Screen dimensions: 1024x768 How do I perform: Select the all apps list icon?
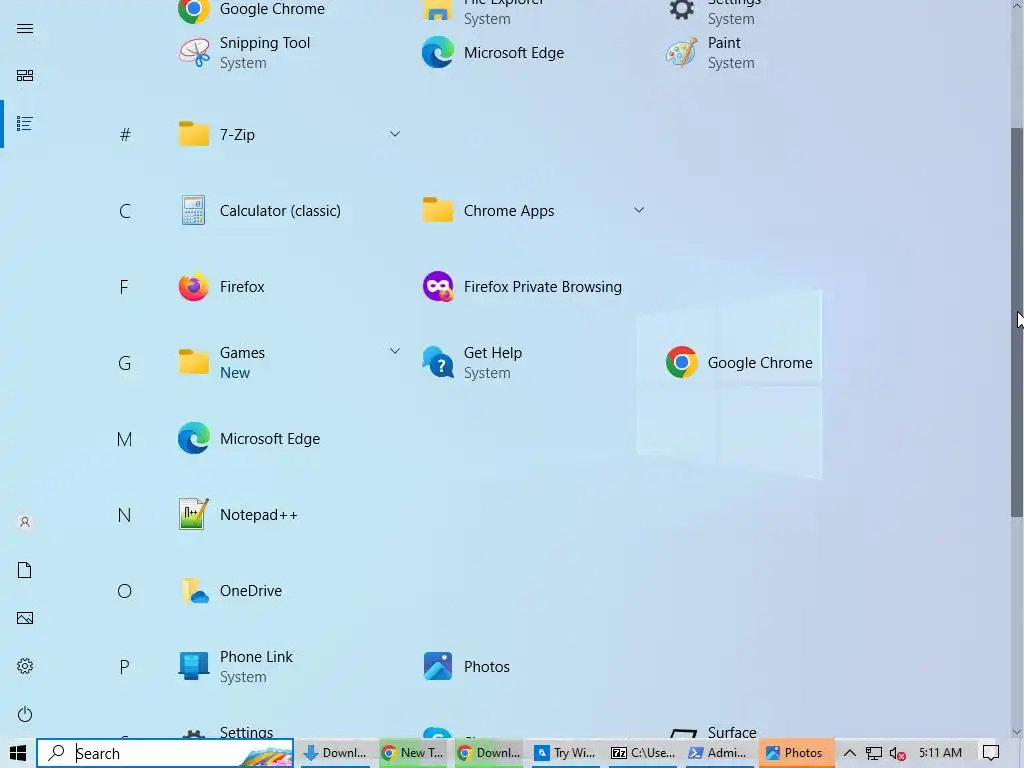(x=25, y=123)
